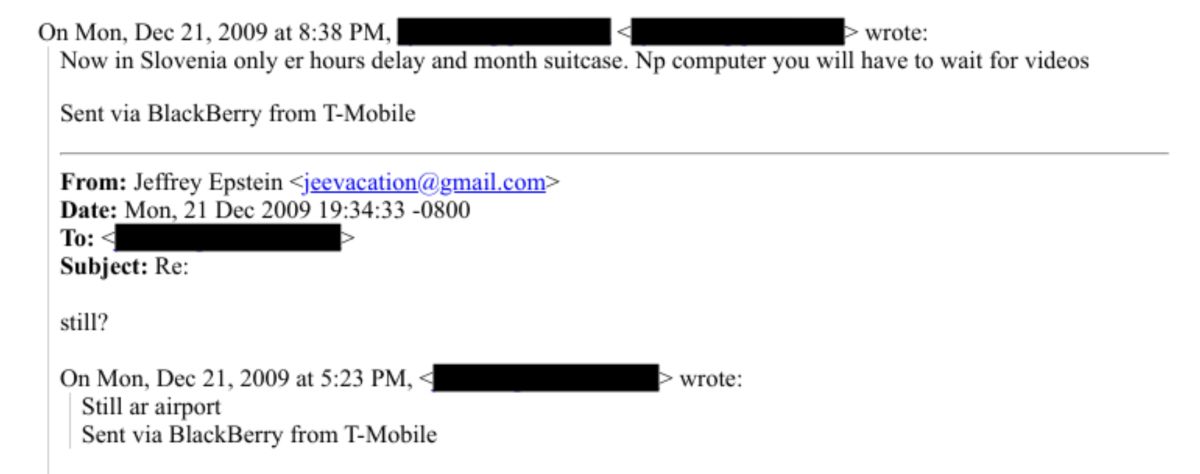Click the BlackBerry signature above the divider line

click(238, 113)
